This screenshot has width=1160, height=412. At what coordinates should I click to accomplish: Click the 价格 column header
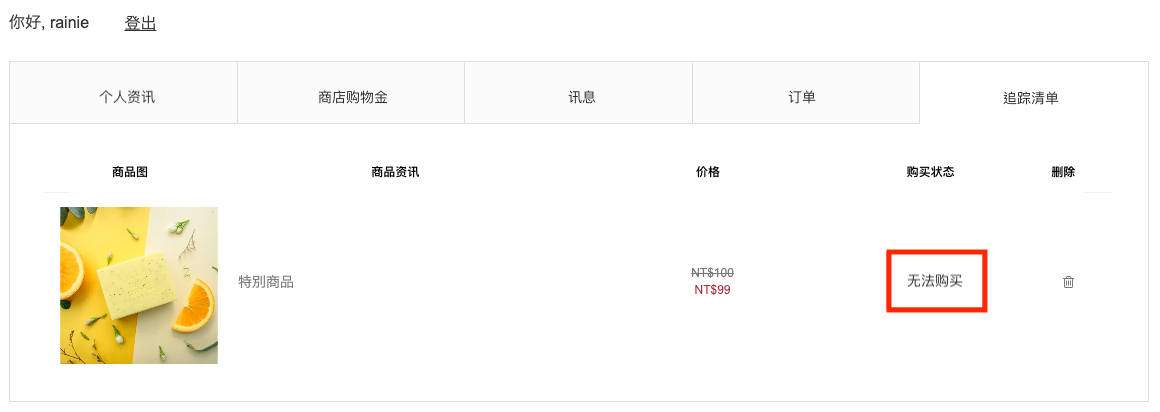tap(707, 172)
